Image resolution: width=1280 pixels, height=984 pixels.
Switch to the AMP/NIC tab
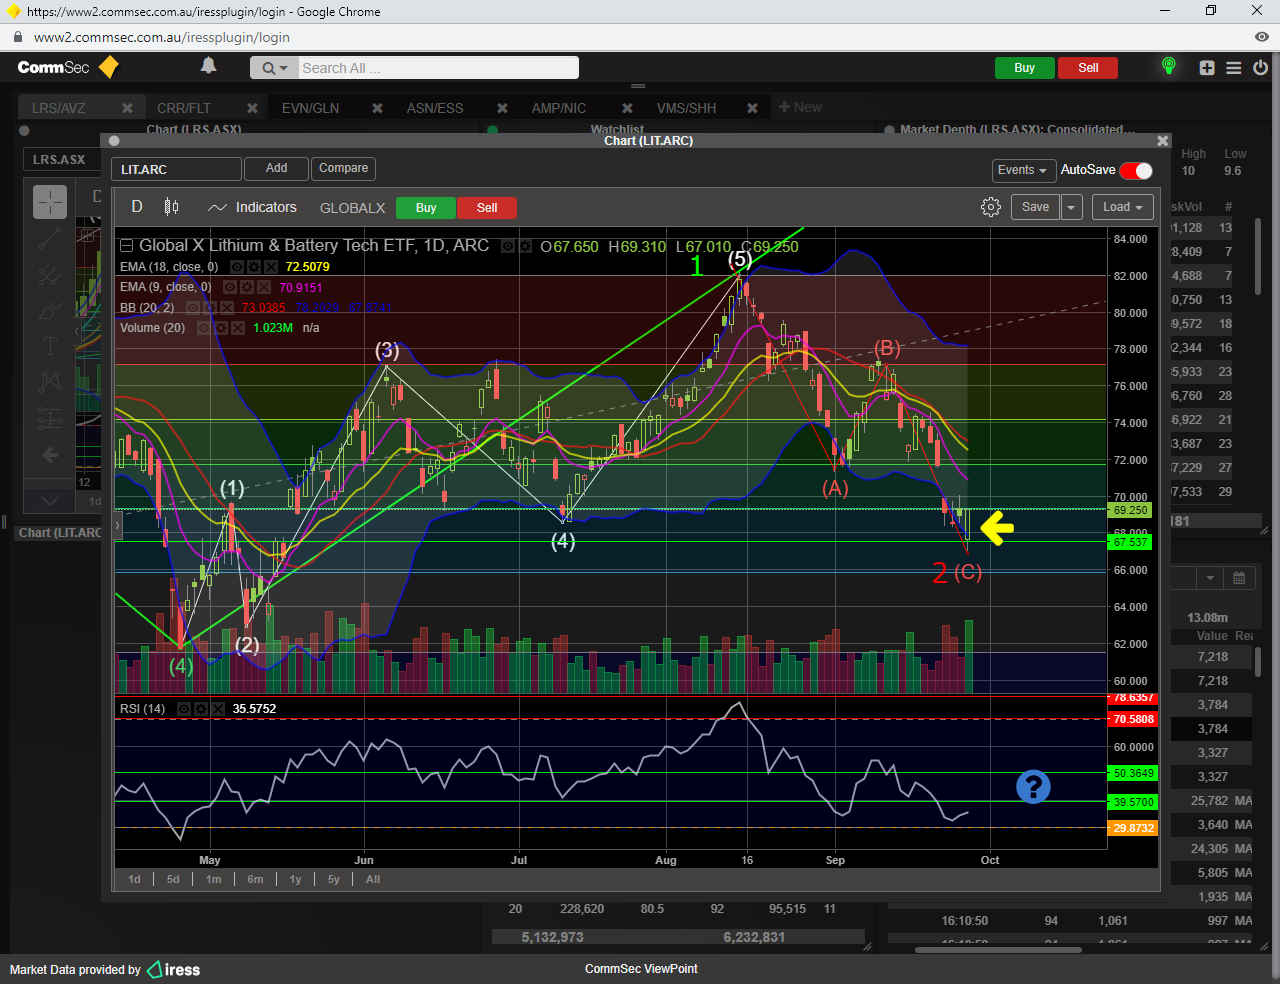[559, 108]
